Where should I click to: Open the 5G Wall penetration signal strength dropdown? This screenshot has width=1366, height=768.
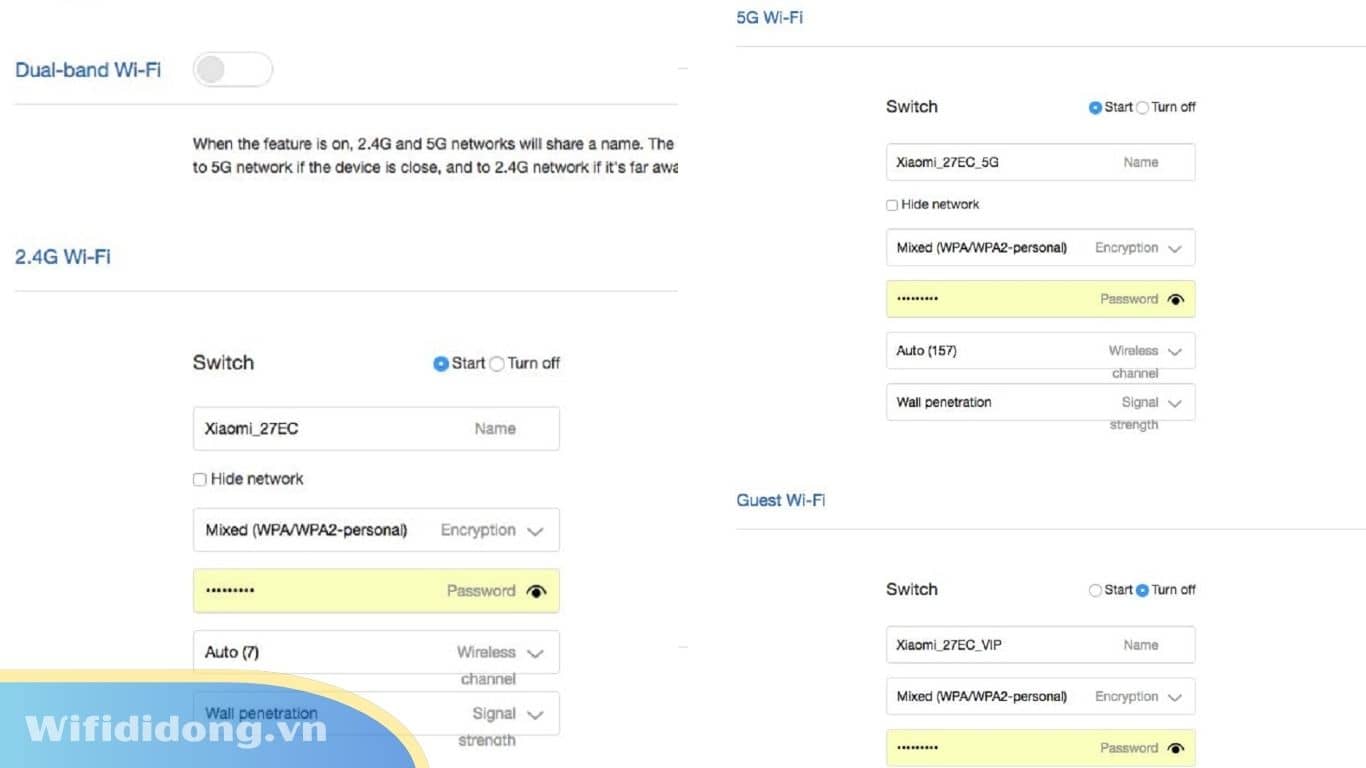1175,403
